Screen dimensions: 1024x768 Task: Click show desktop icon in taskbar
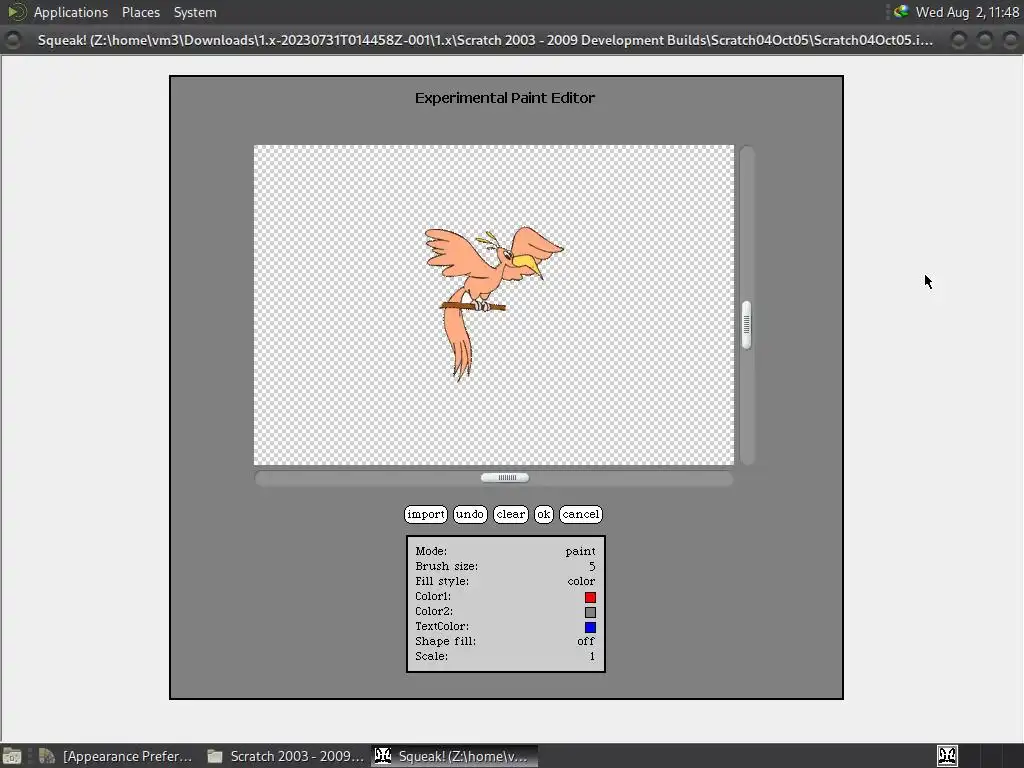(x=12, y=756)
